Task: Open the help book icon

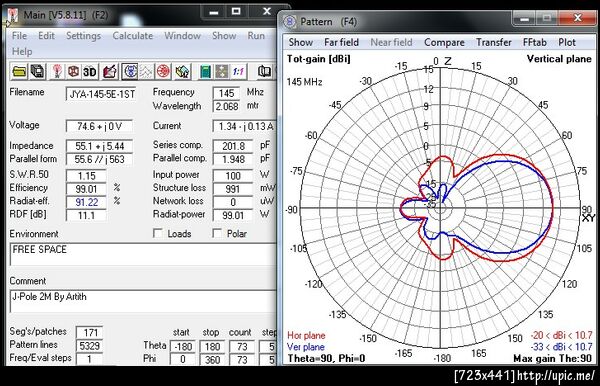Action: point(264,71)
